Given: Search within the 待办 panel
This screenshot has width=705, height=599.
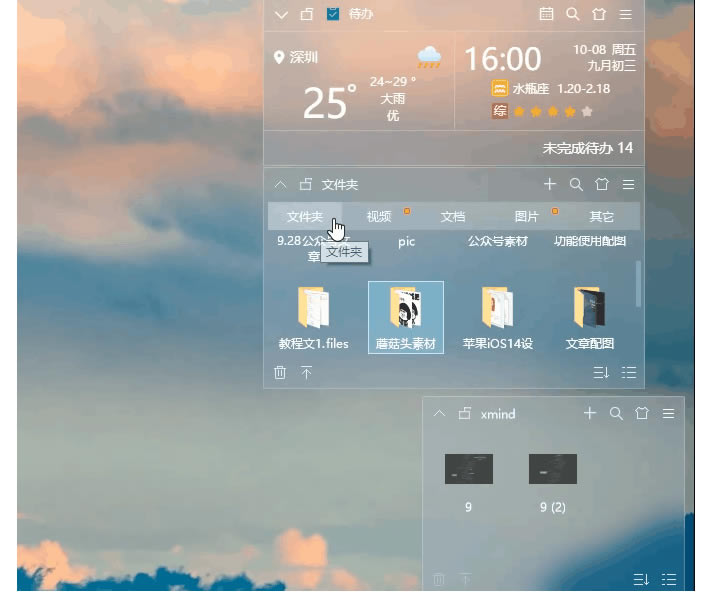Looking at the screenshot, I should (572, 14).
